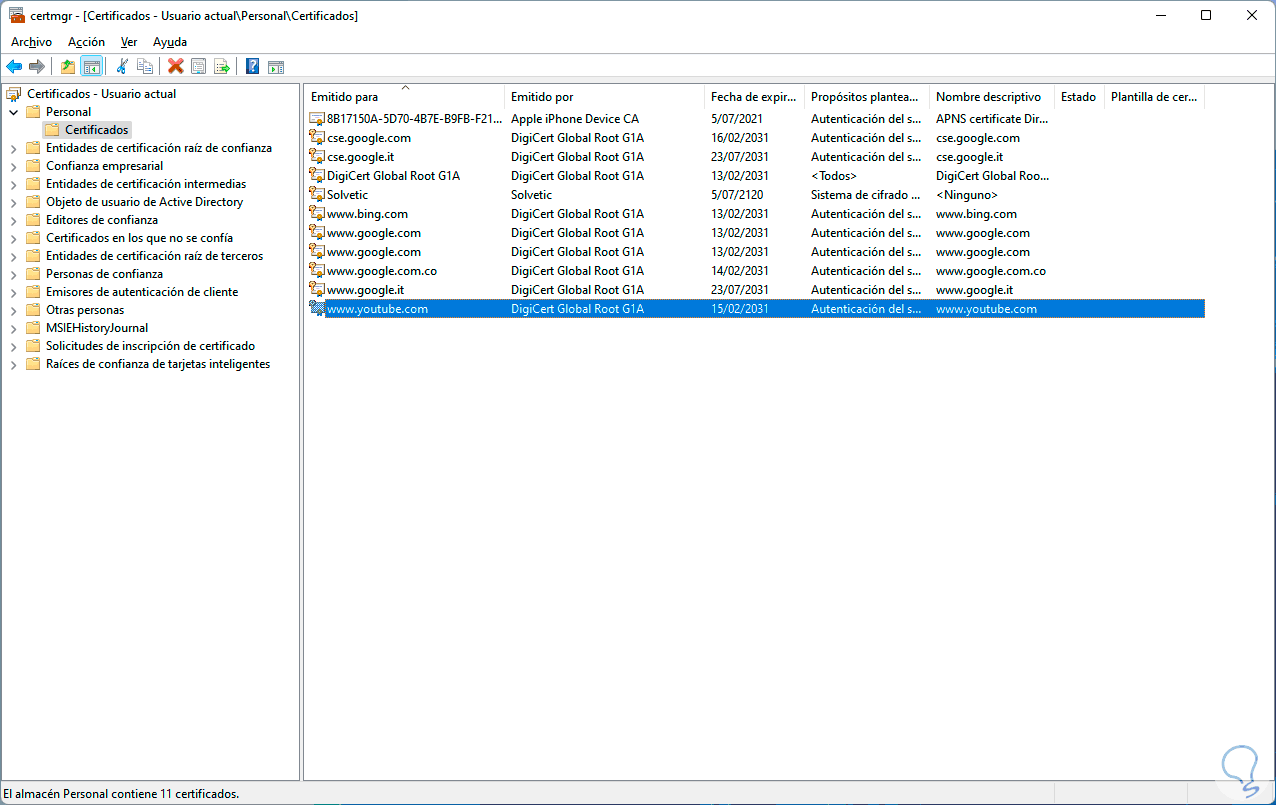Click the 16/02/2031 expiration date cell
Image resolution: width=1276 pixels, height=805 pixels.
[x=740, y=138]
